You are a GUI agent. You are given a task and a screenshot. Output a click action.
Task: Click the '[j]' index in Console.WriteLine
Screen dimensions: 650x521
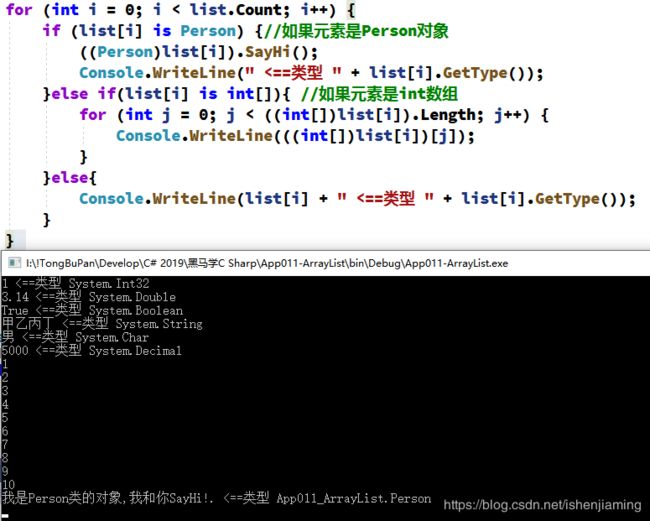coord(444,136)
